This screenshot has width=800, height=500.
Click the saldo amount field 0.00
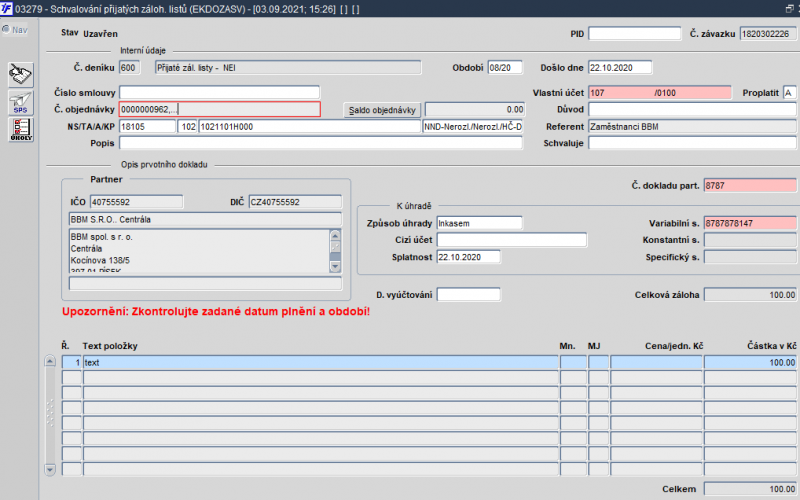pyautogui.click(x=475, y=109)
